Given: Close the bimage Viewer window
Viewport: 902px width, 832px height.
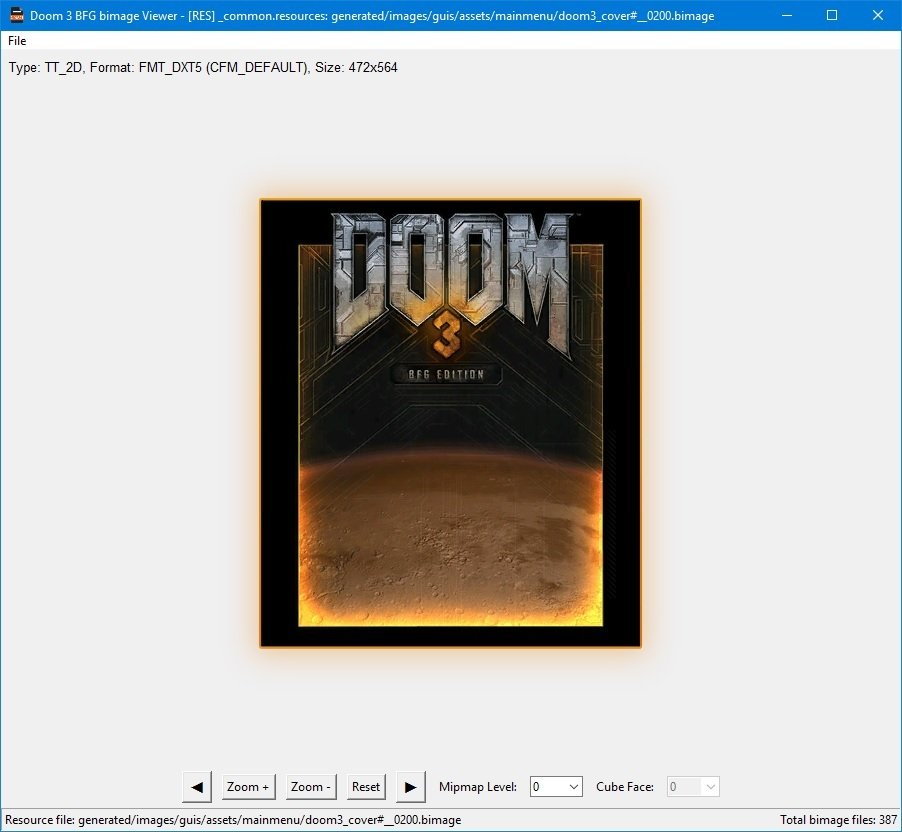Looking at the screenshot, I should point(878,16).
